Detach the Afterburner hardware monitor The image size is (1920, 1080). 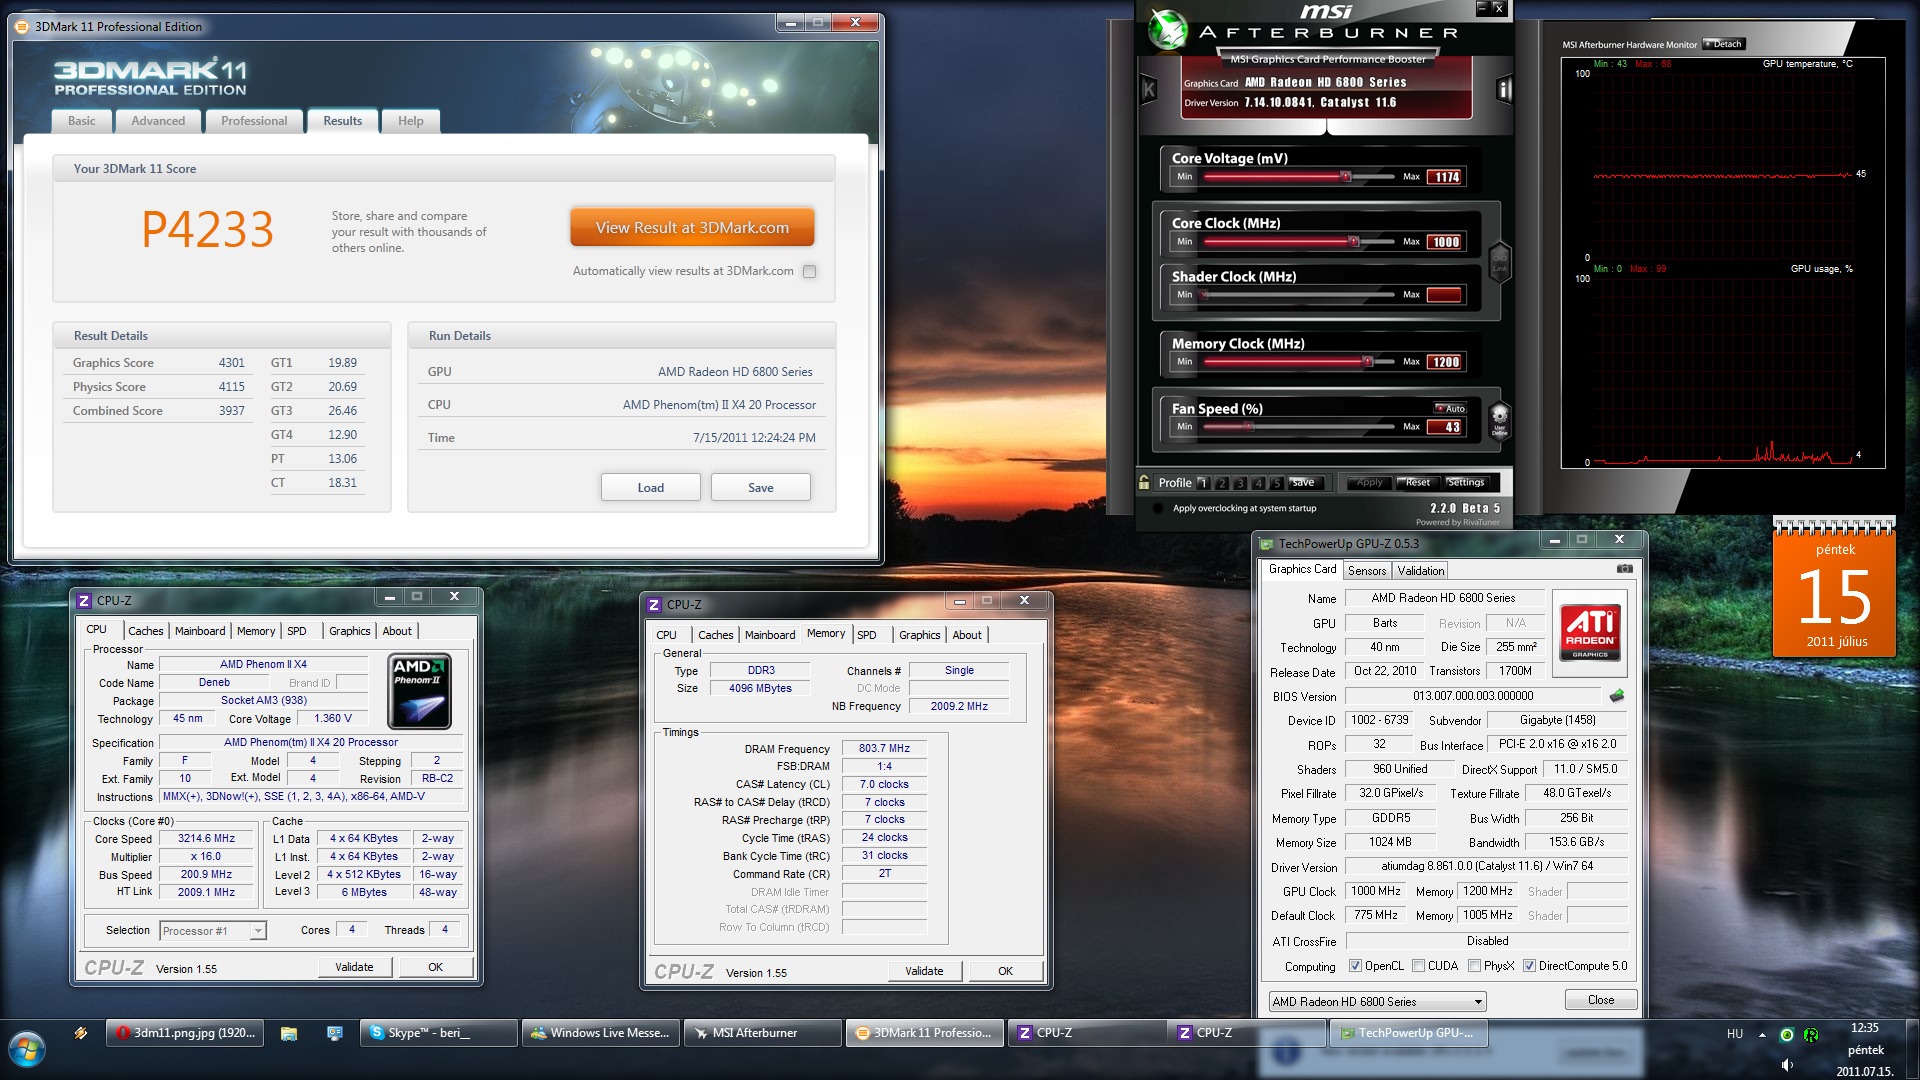[x=1724, y=44]
